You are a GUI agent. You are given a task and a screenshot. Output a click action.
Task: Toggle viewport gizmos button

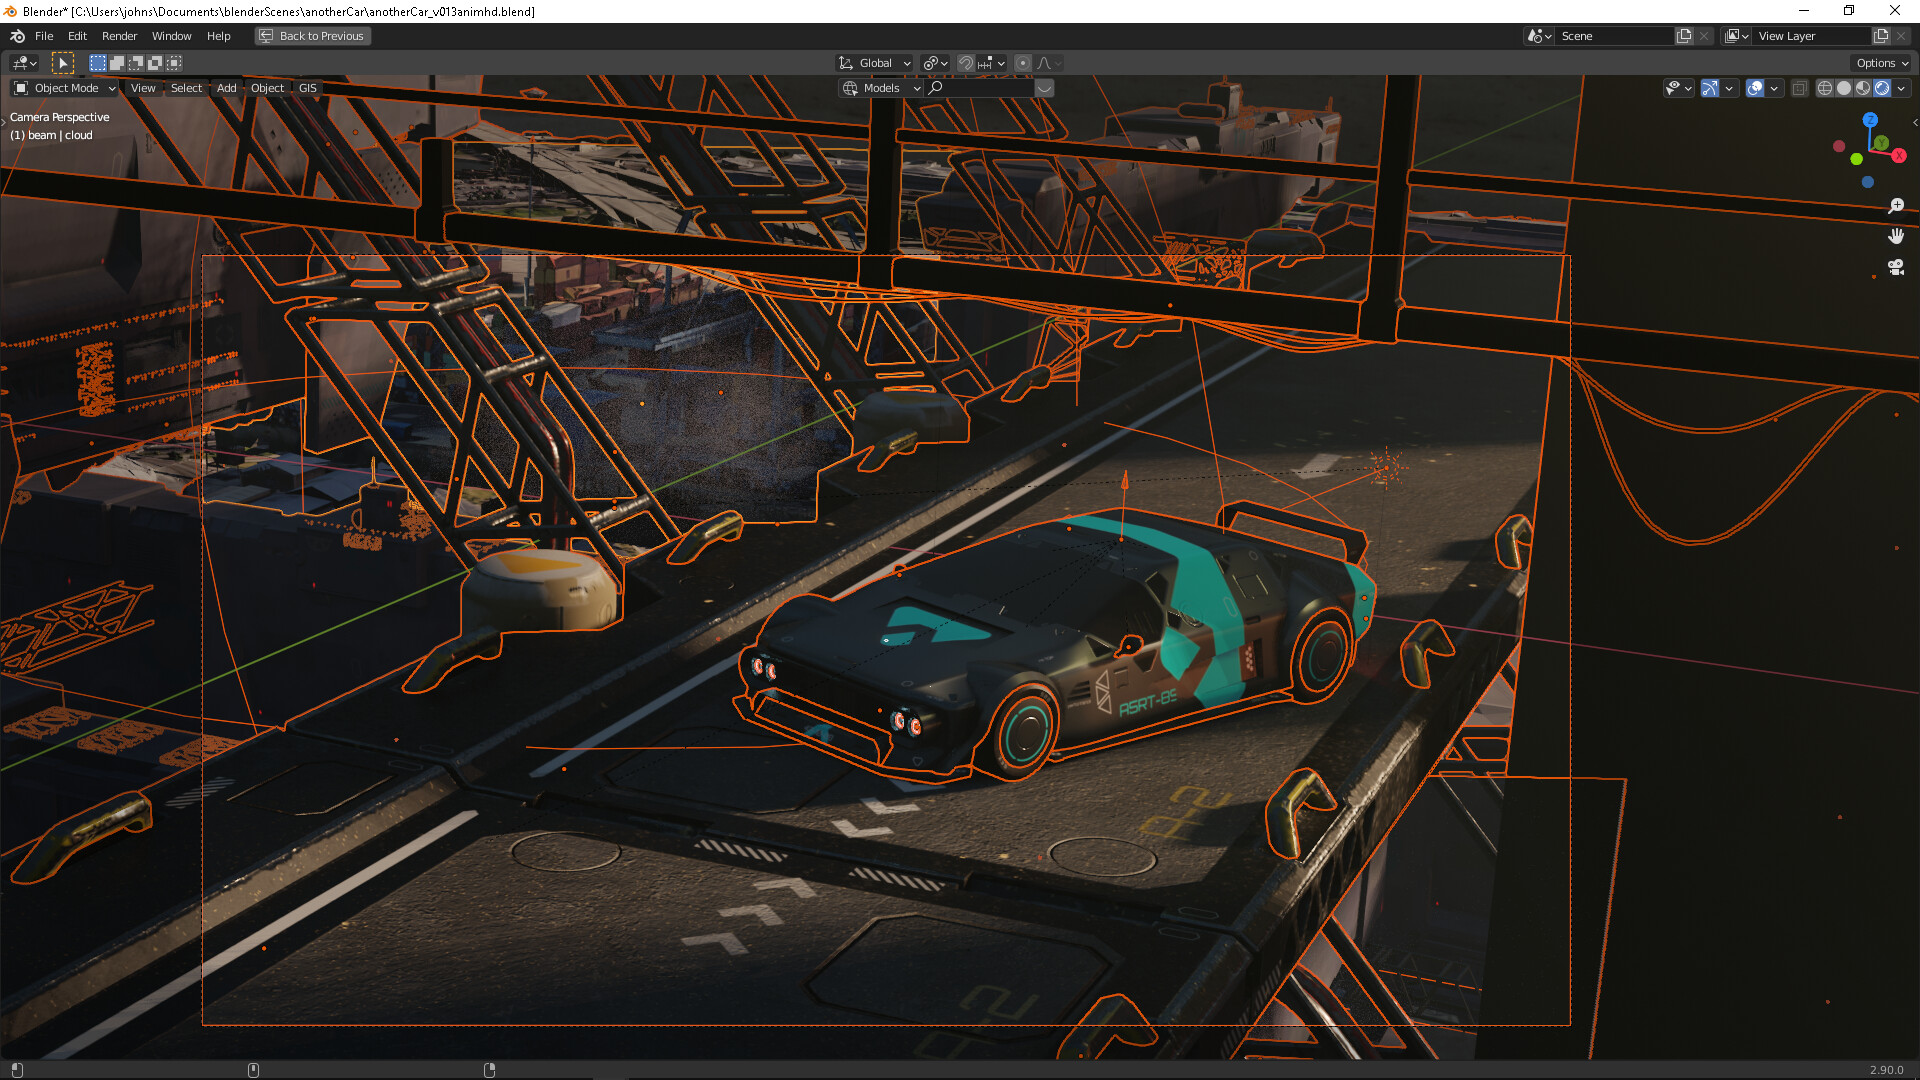[x=1710, y=88]
